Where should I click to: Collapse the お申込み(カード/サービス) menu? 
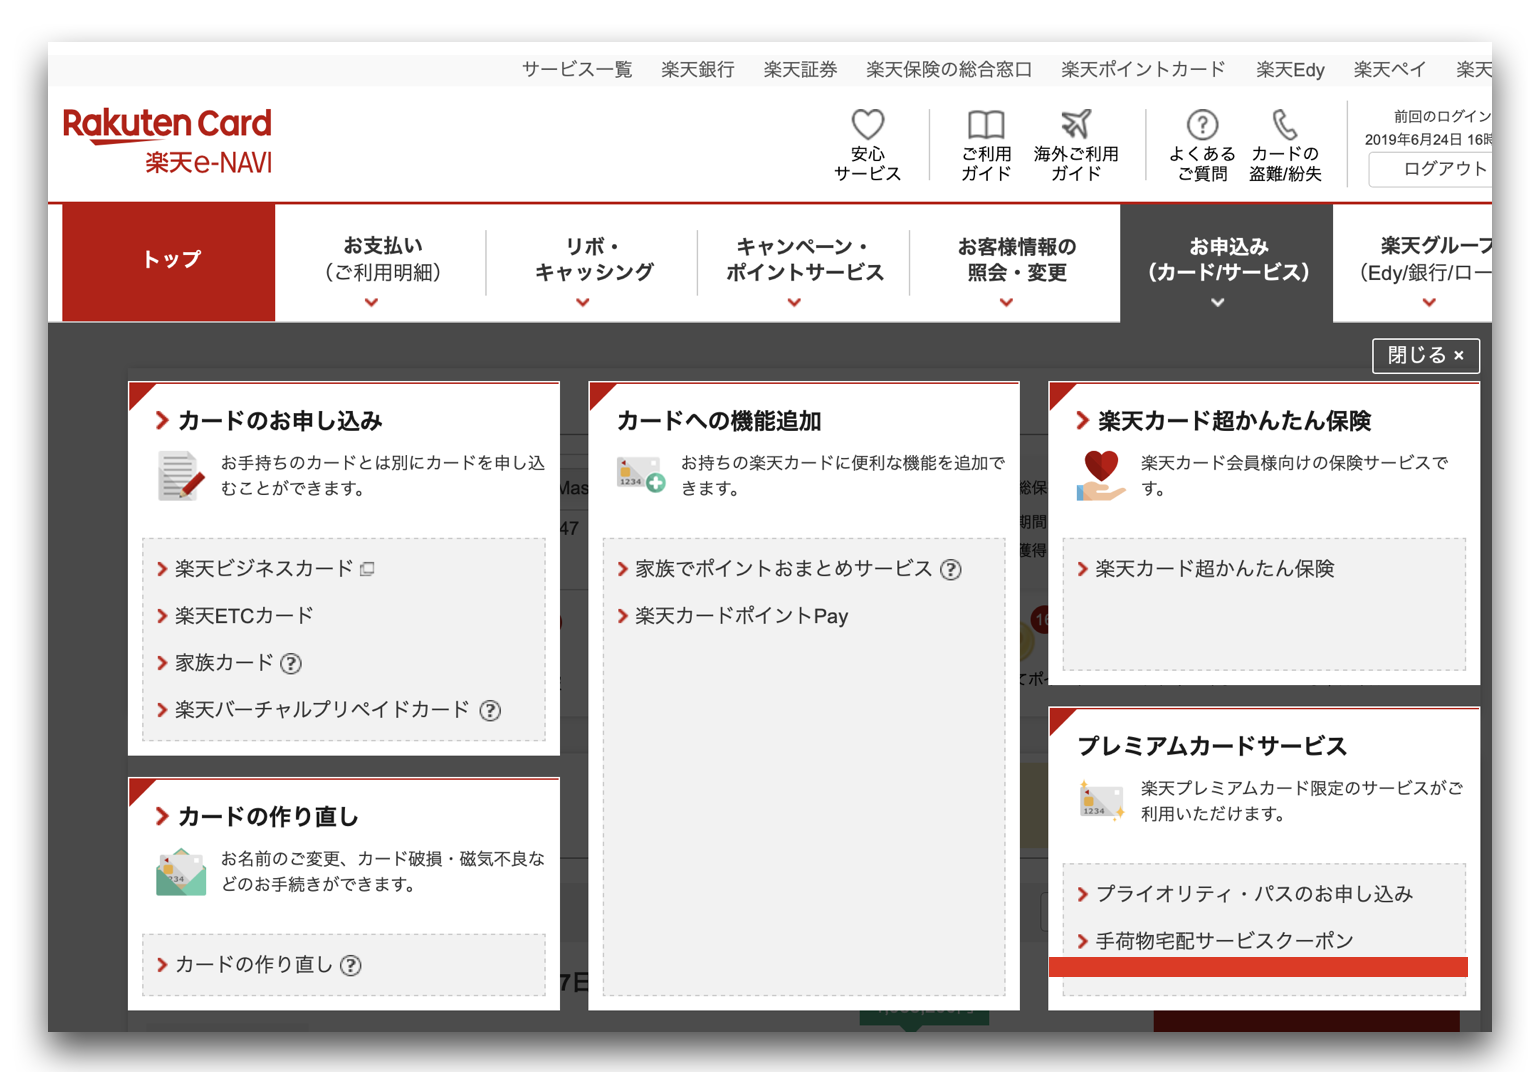(1227, 263)
